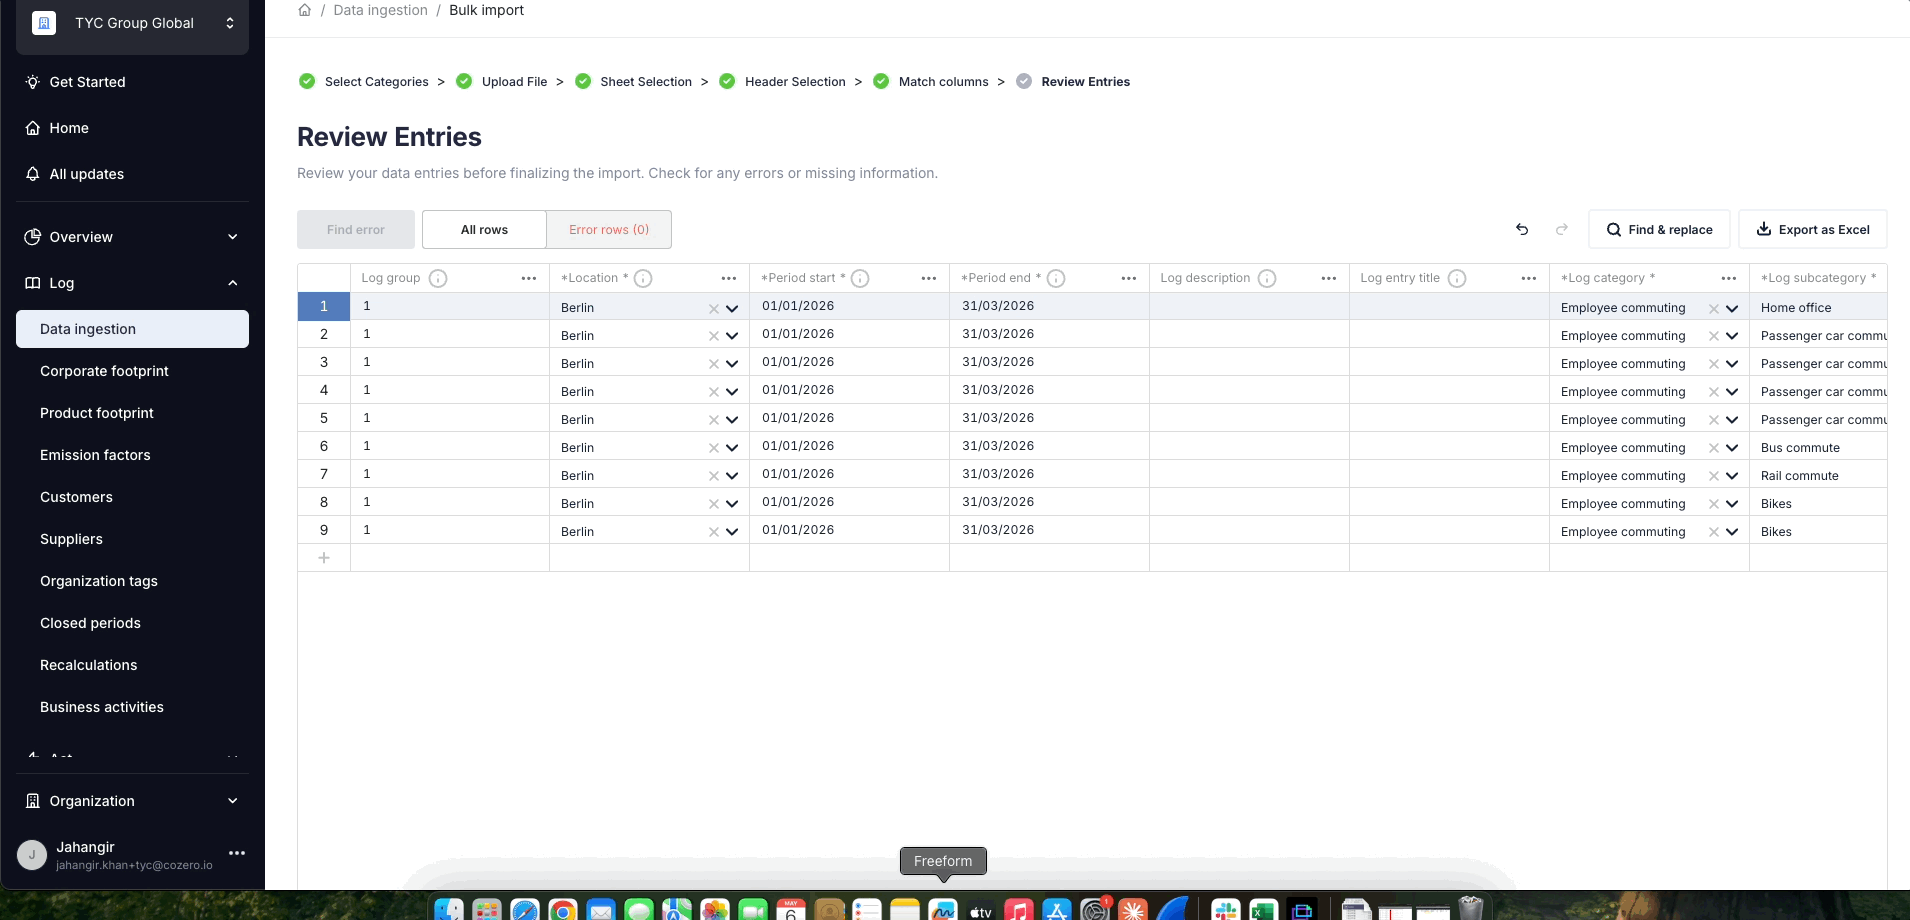Select the All rows tab
1910x920 pixels.
coord(484,229)
